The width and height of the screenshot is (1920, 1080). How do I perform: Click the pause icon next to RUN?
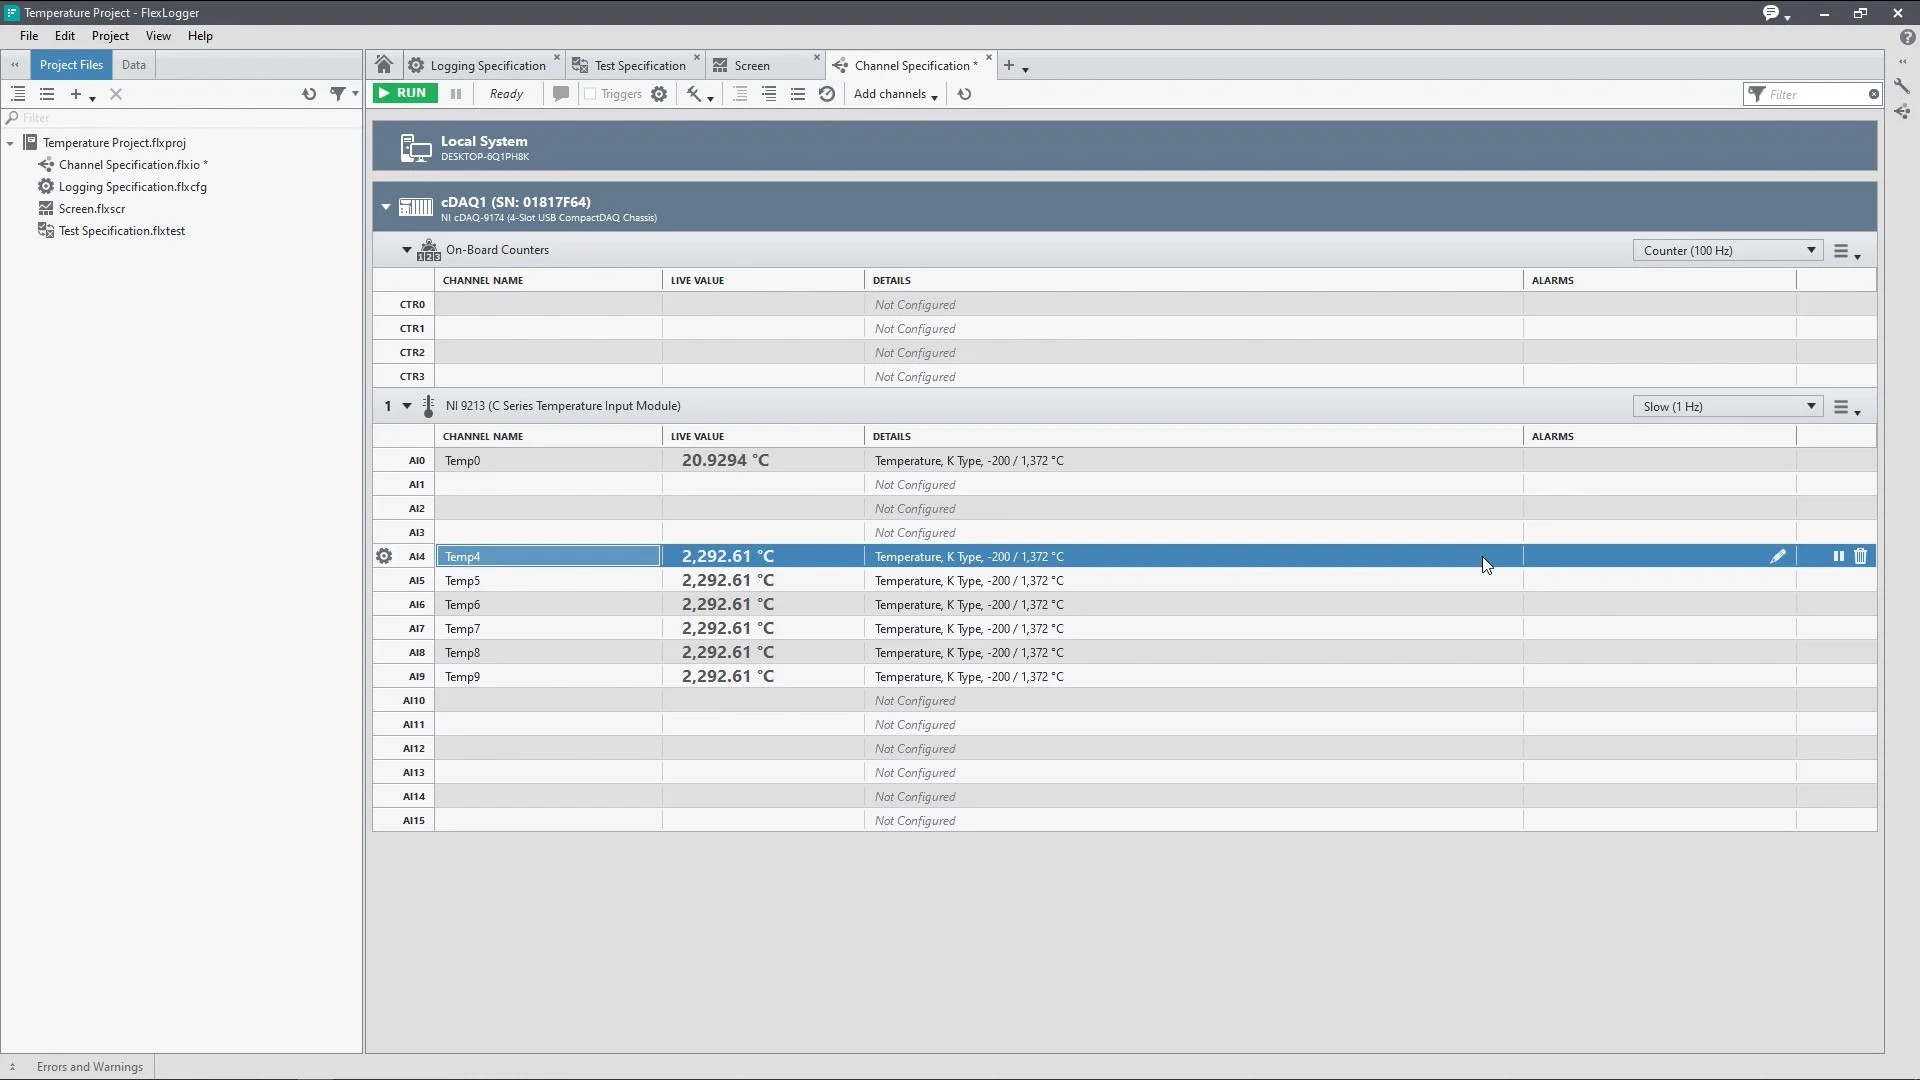456,94
